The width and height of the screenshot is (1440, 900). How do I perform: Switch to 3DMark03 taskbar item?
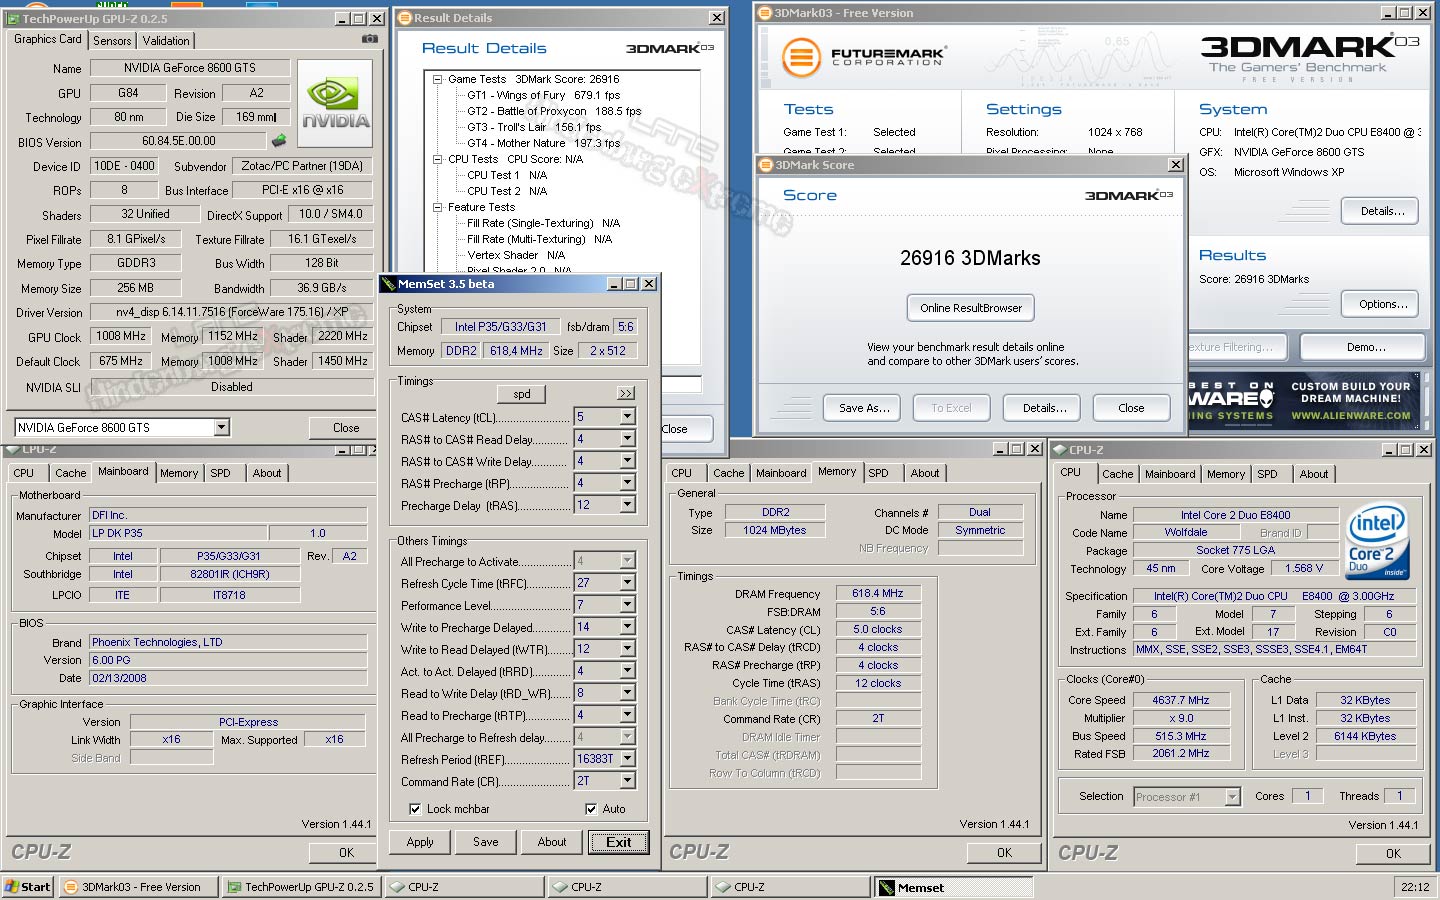pos(138,887)
